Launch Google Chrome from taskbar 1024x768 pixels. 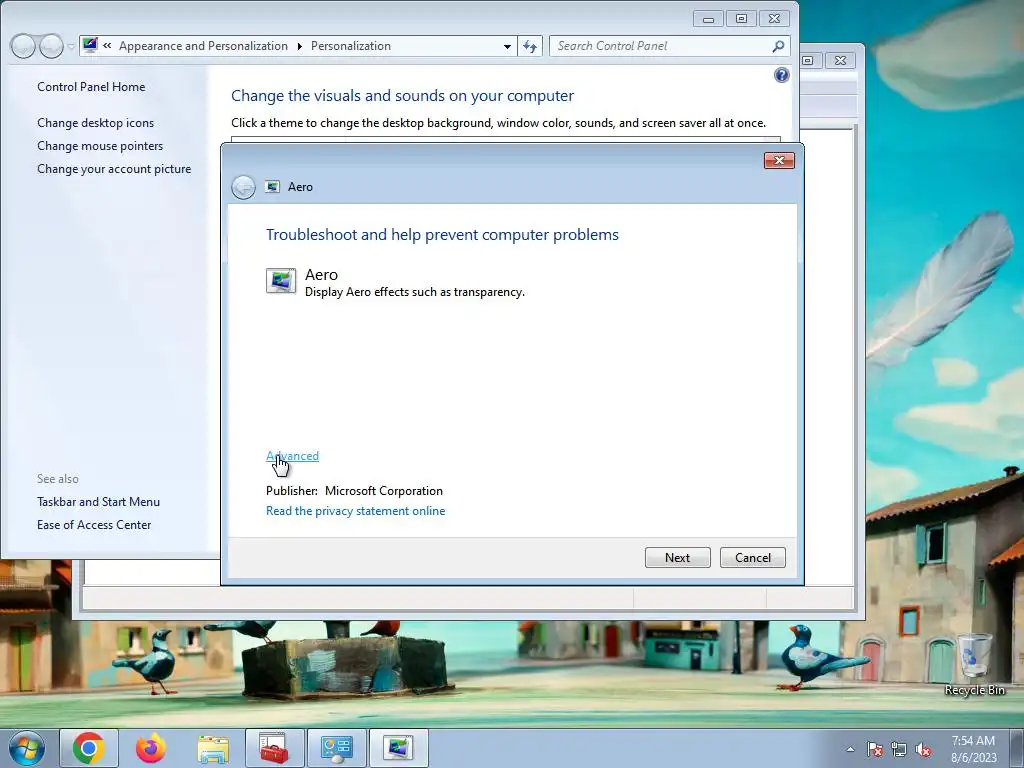click(x=89, y=748)
